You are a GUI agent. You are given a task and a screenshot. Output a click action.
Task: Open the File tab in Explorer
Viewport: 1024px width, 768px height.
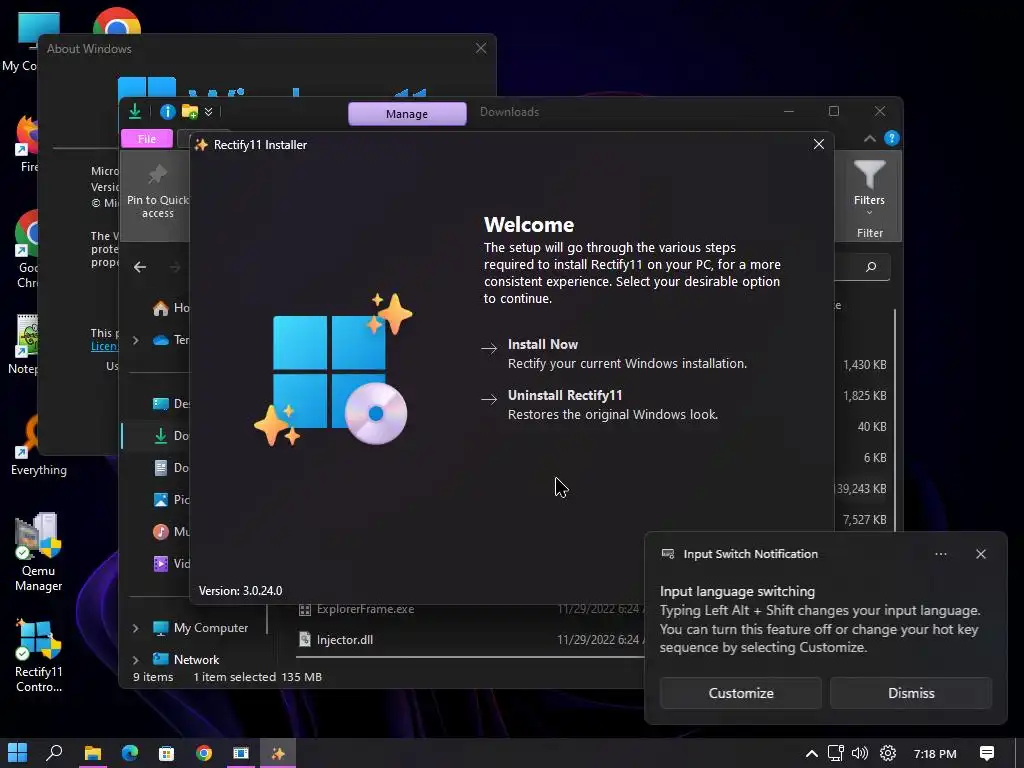click(x=147, y=138)
